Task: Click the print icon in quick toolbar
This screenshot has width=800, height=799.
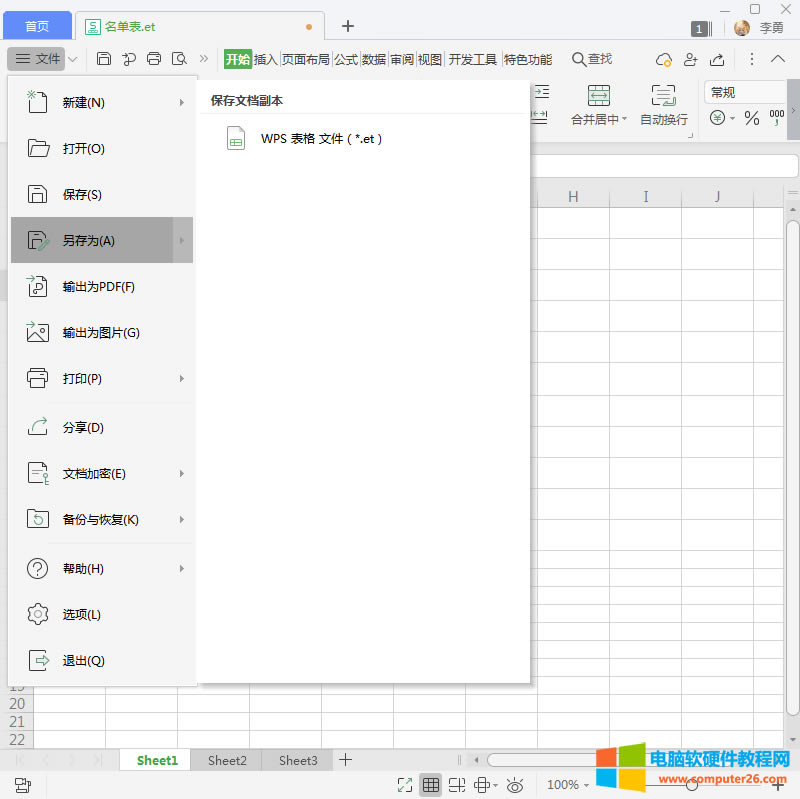Action: [154, 59]
